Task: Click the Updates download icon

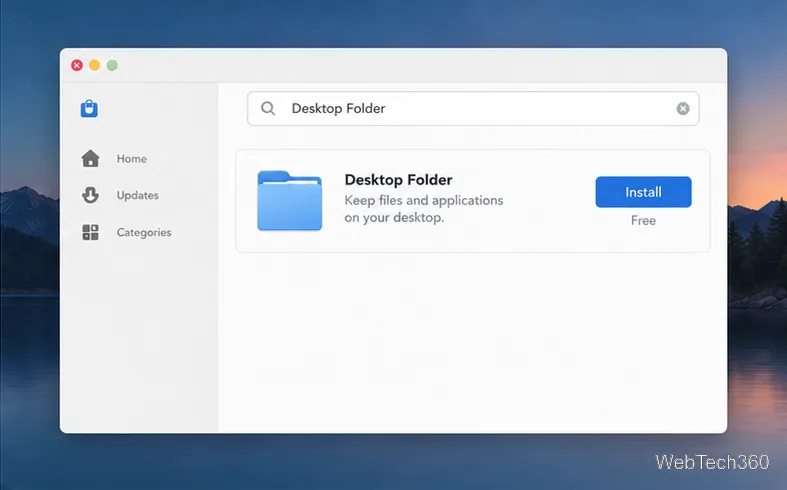Action: click(90, 195)
